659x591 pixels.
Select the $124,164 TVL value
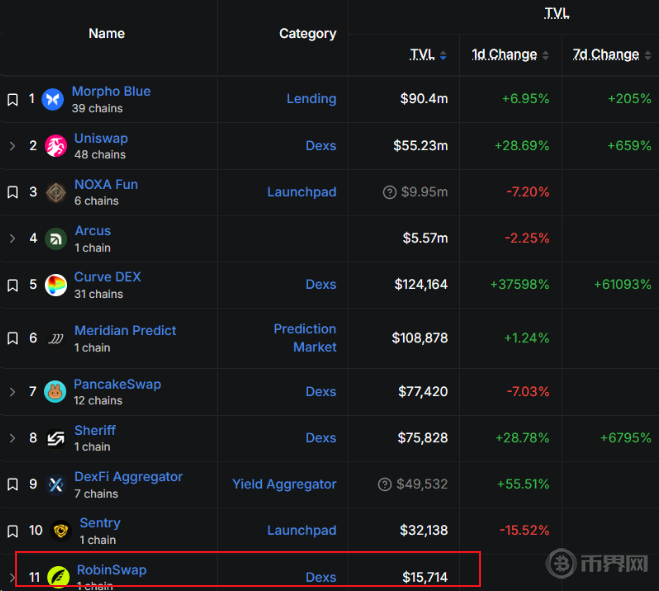421,285
